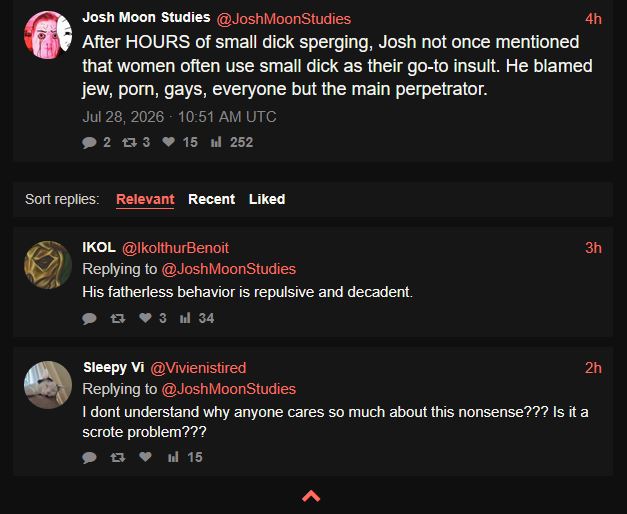The height and width of the screenshot is (514, 627).
Task: Click Josh Moon Studies avatar image
Action: [x=48, y=35]
